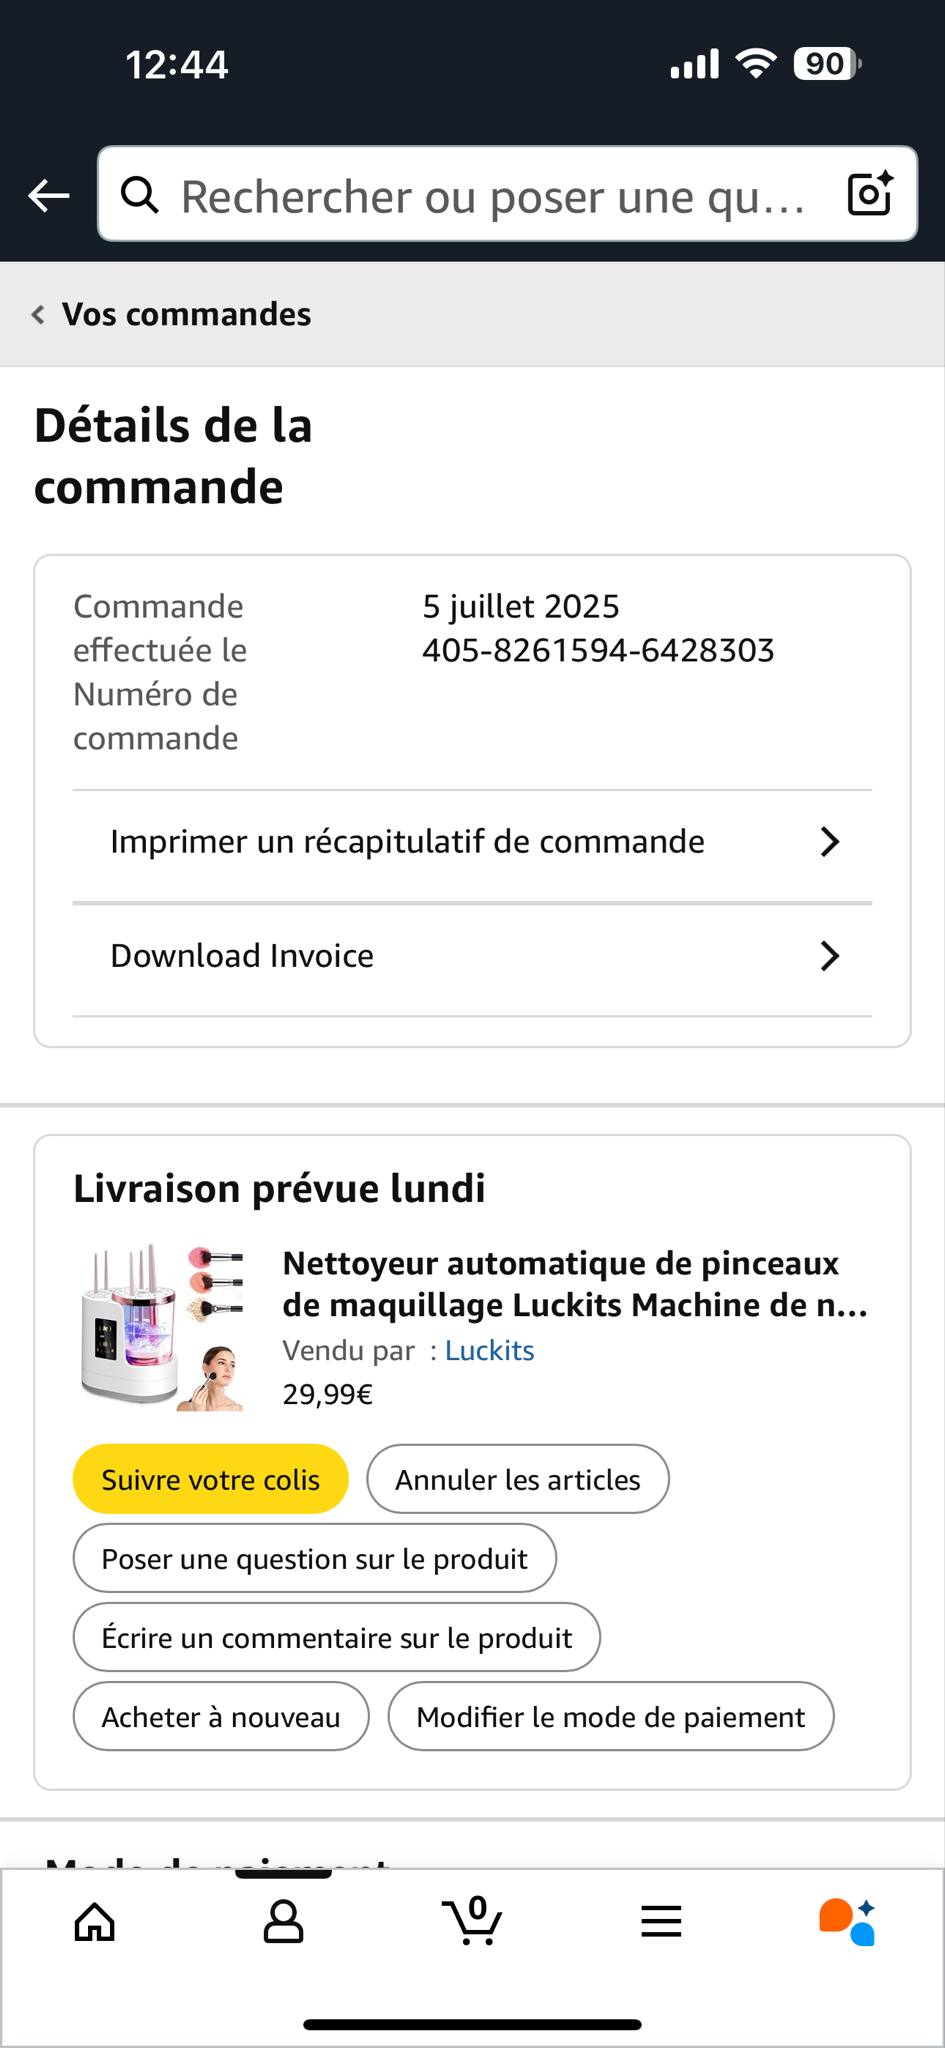The height and width of the screenshot is (2048, 945).
Task: Go to Home tab
Action: pos(95,1921)
